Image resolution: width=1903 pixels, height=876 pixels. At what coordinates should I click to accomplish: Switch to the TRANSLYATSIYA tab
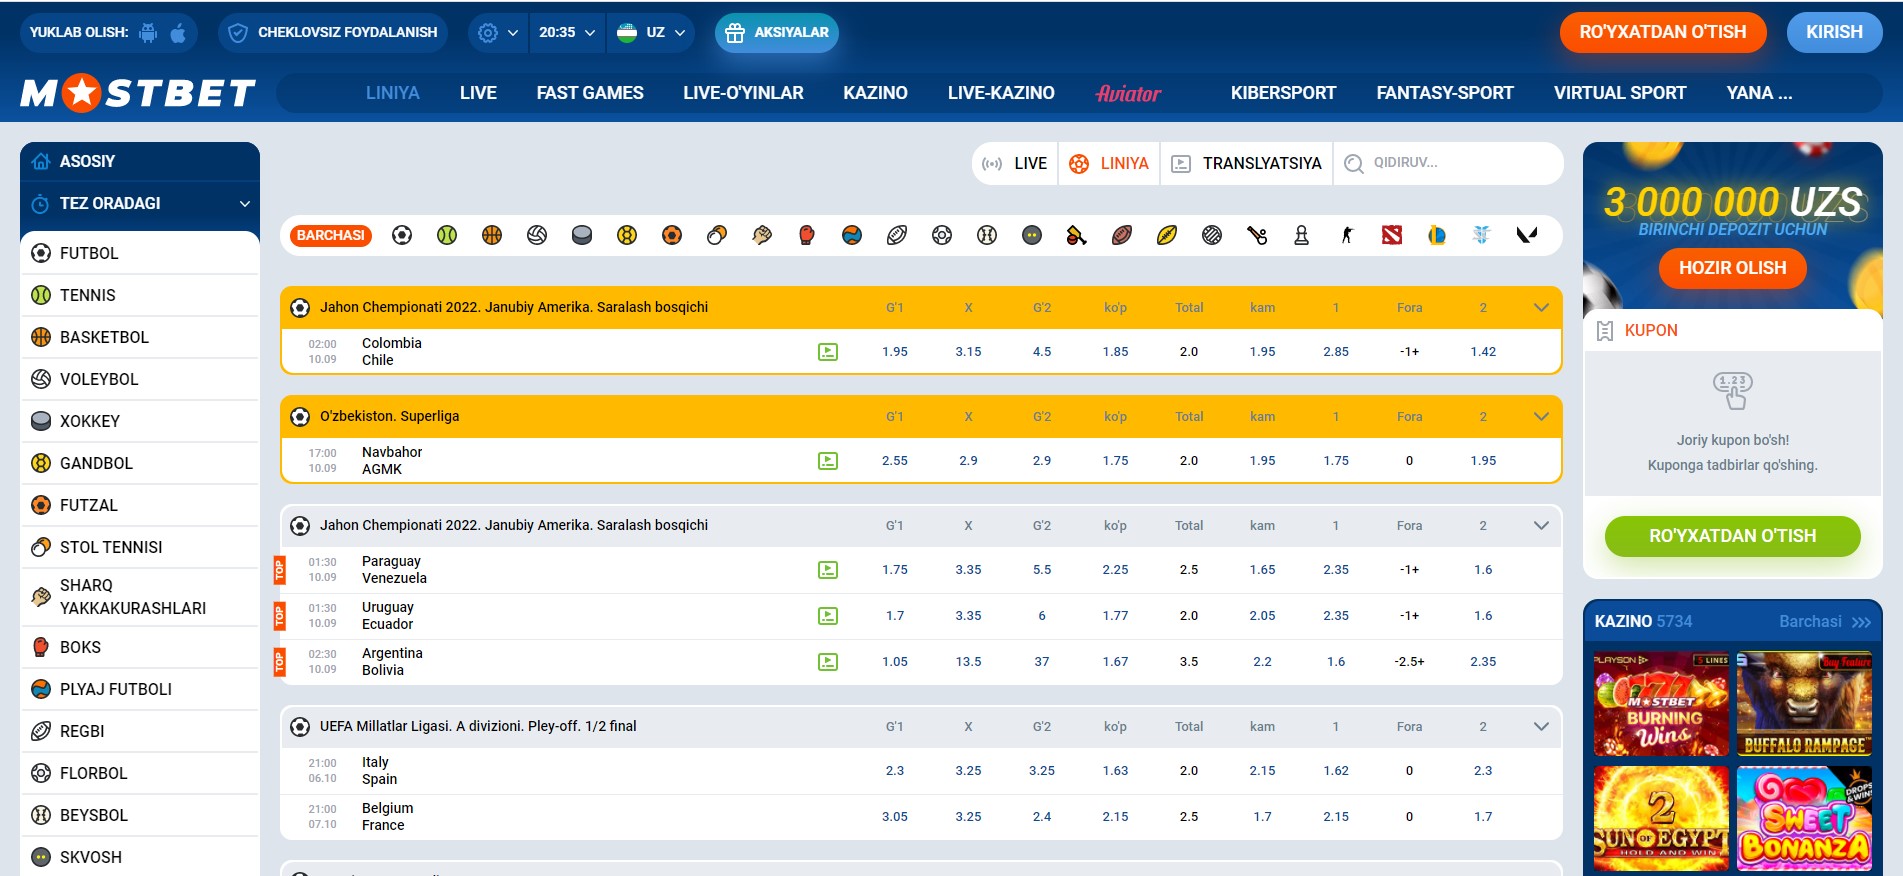pos(1247,164)
